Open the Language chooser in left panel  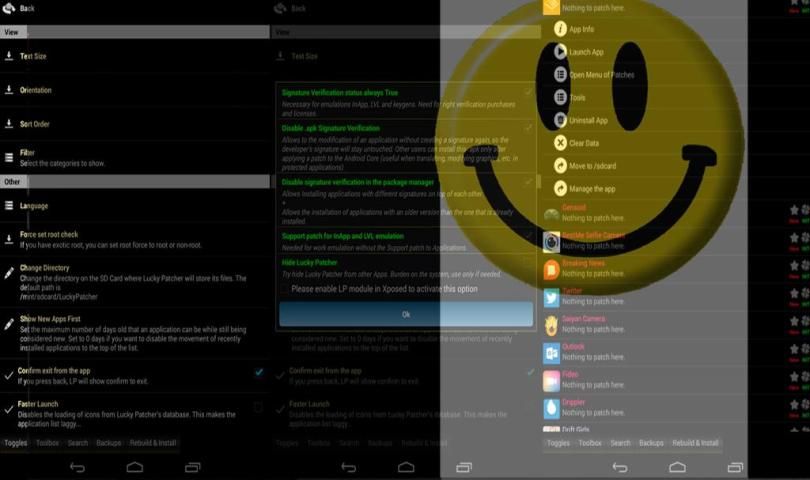pos(33,206)
